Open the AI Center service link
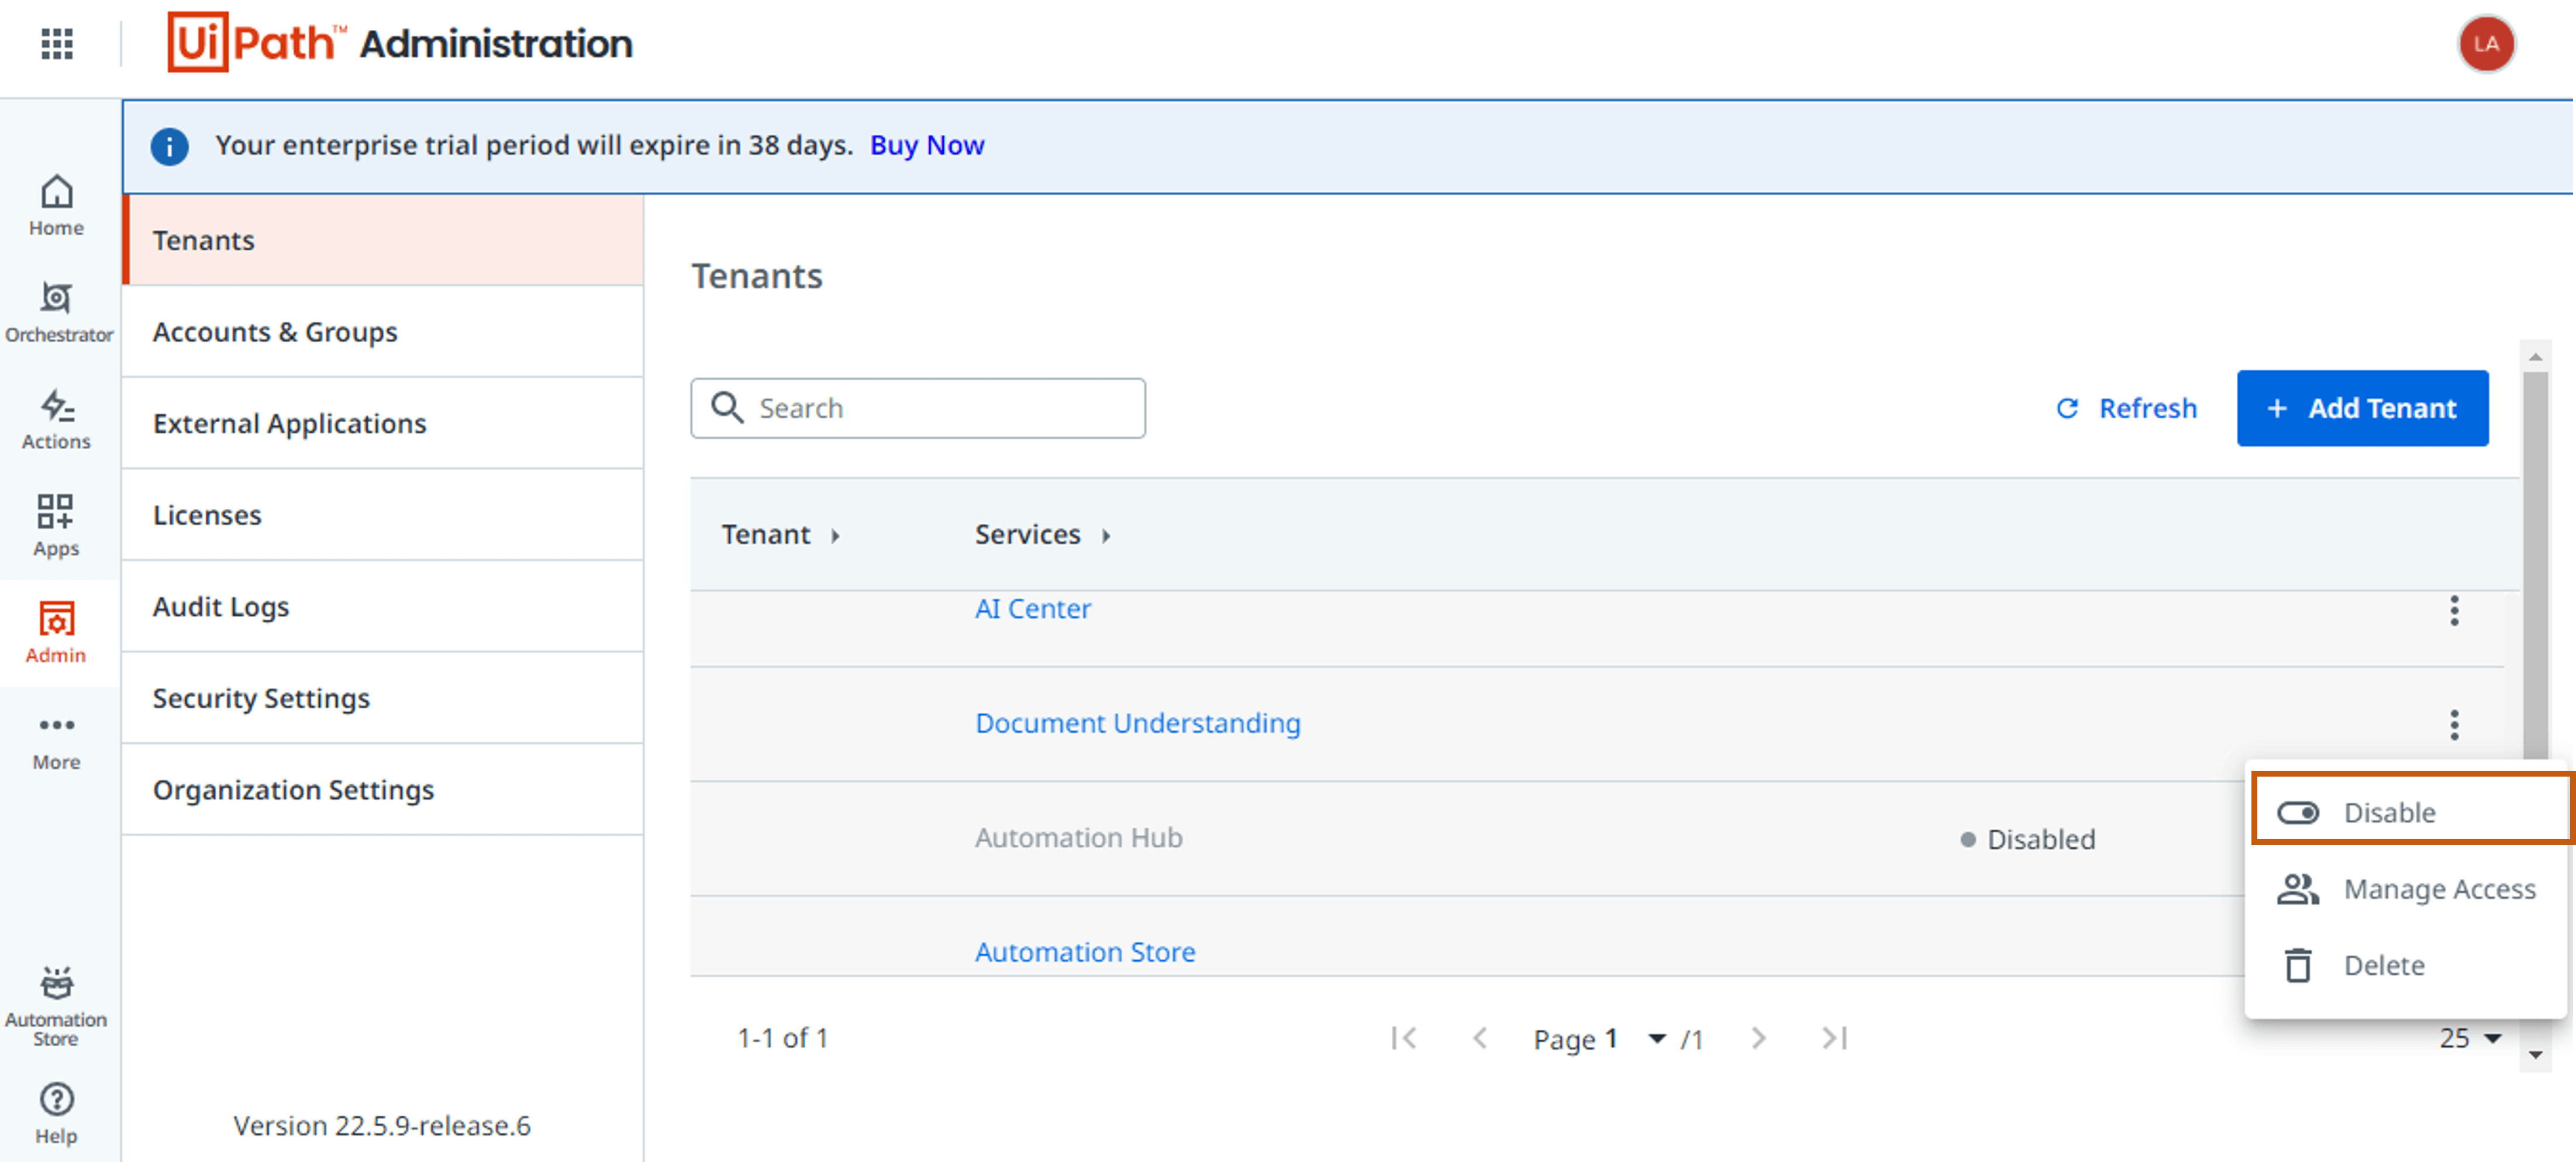 click(1032, 609)
